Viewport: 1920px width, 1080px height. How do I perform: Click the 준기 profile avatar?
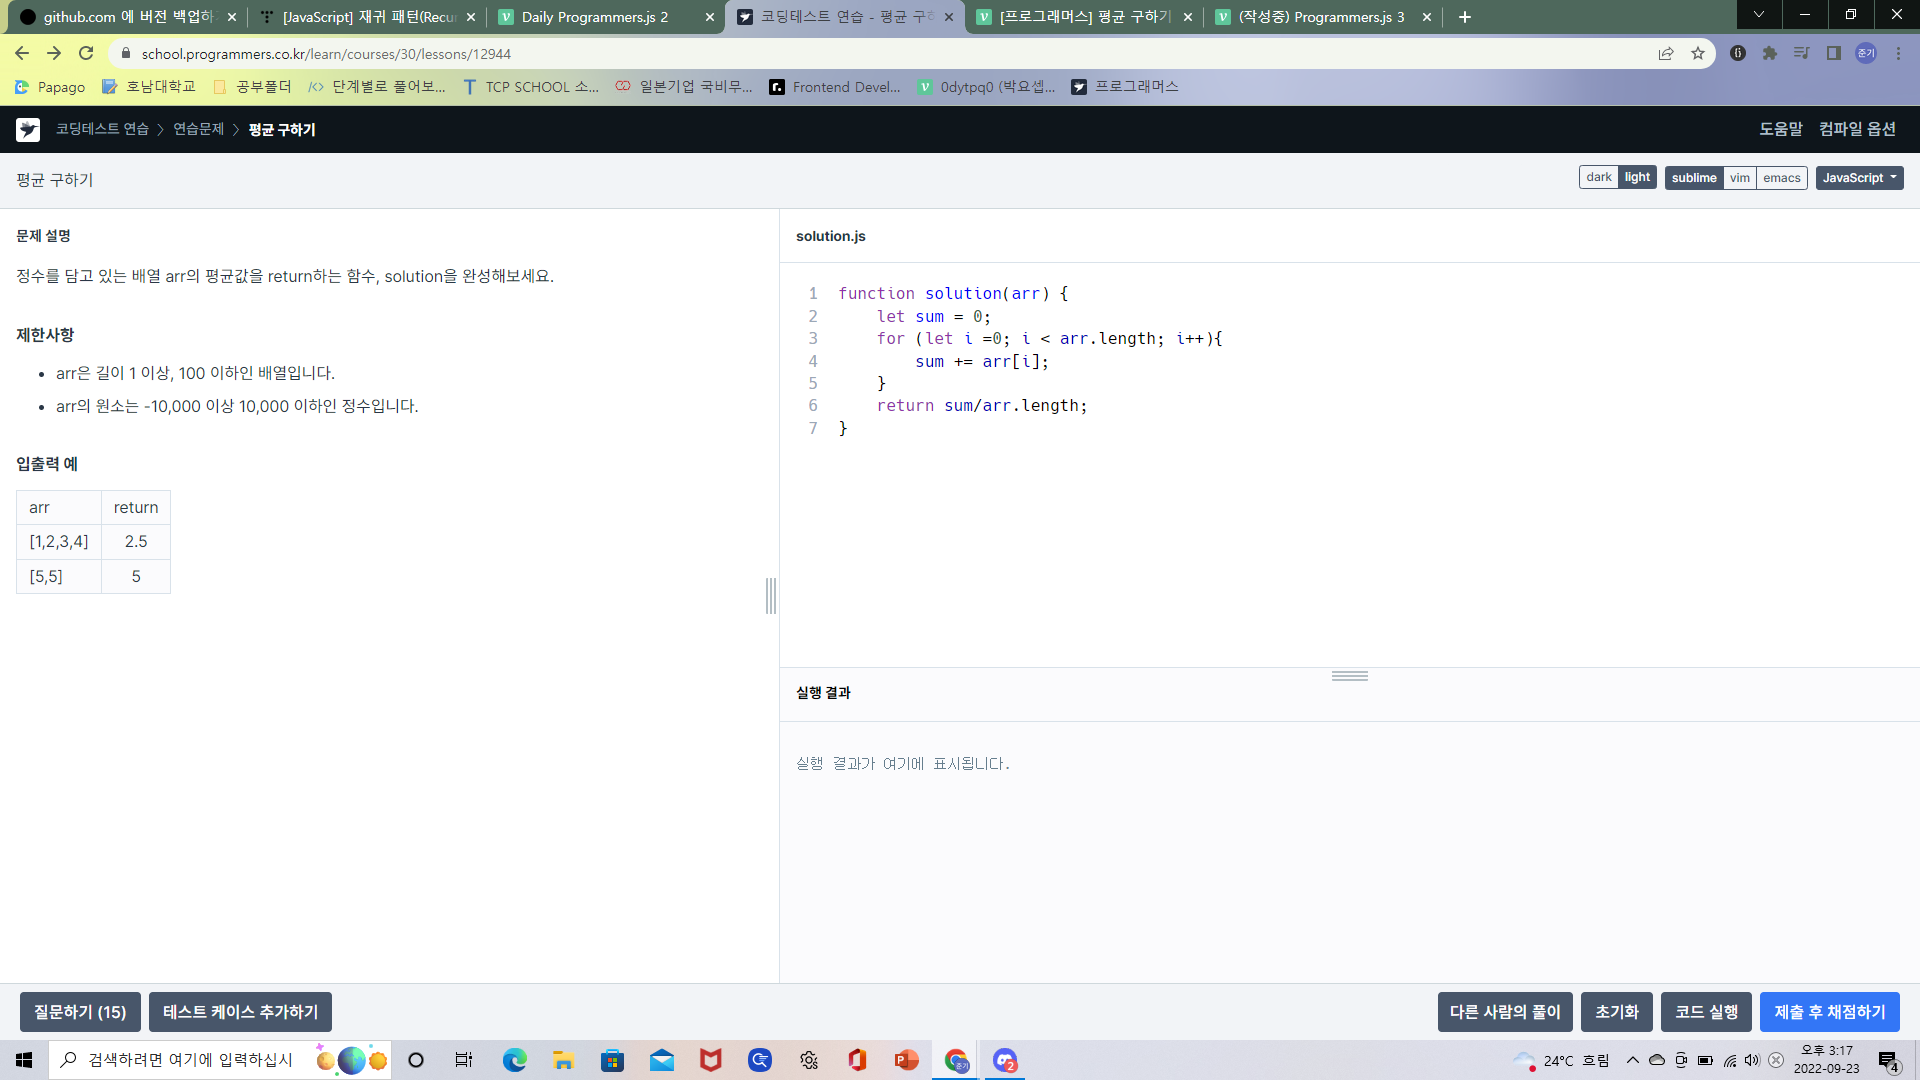1866,53
